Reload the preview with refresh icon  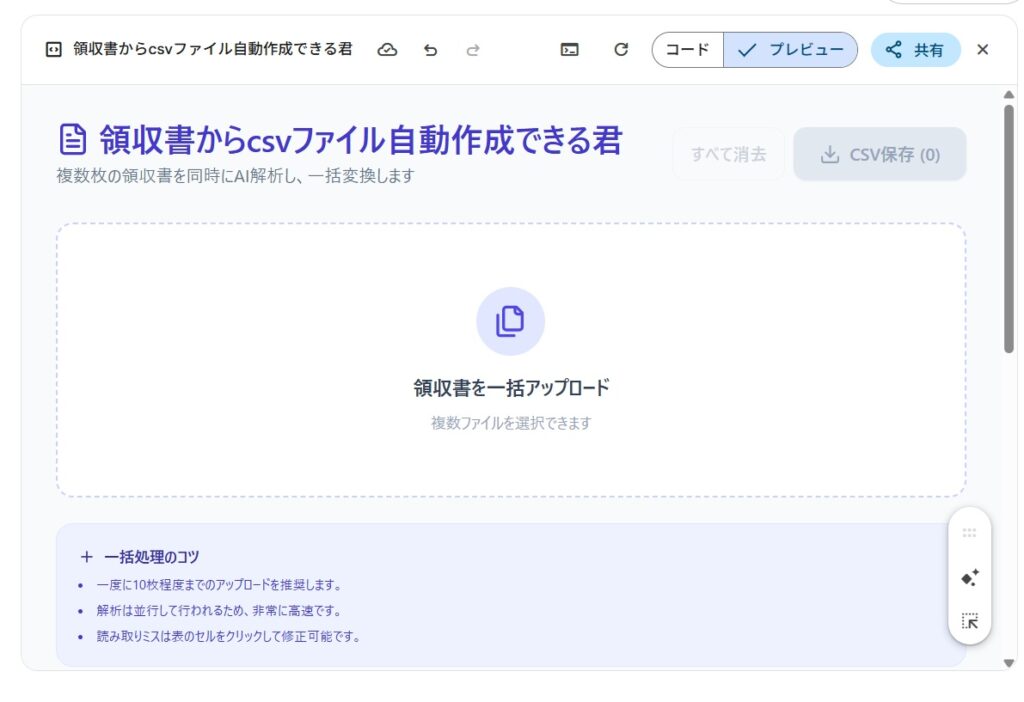click(621, 50)
